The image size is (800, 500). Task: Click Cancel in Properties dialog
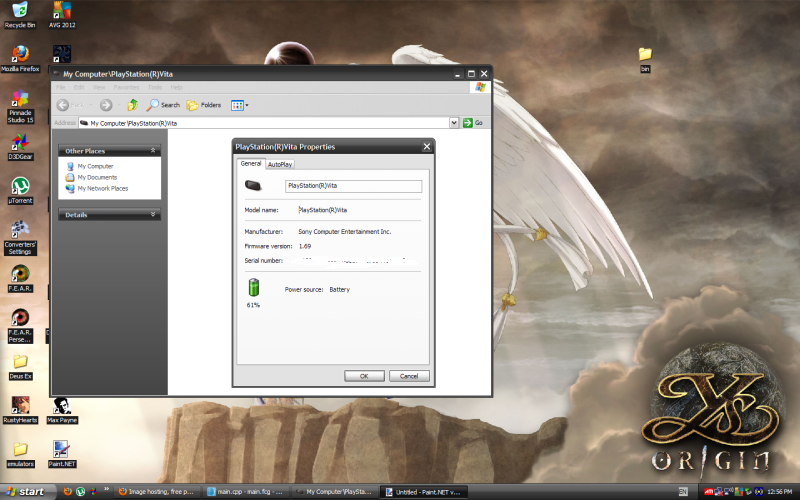pos(409,376)
